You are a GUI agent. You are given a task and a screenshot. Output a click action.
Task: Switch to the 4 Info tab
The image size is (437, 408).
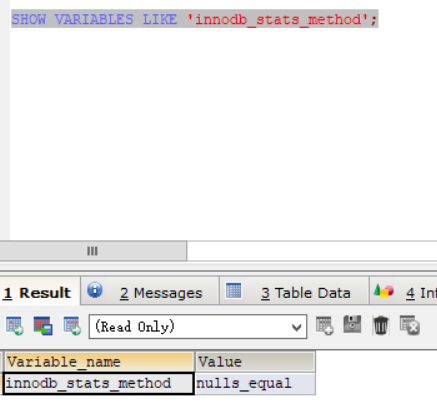click(x=403, y=291)
